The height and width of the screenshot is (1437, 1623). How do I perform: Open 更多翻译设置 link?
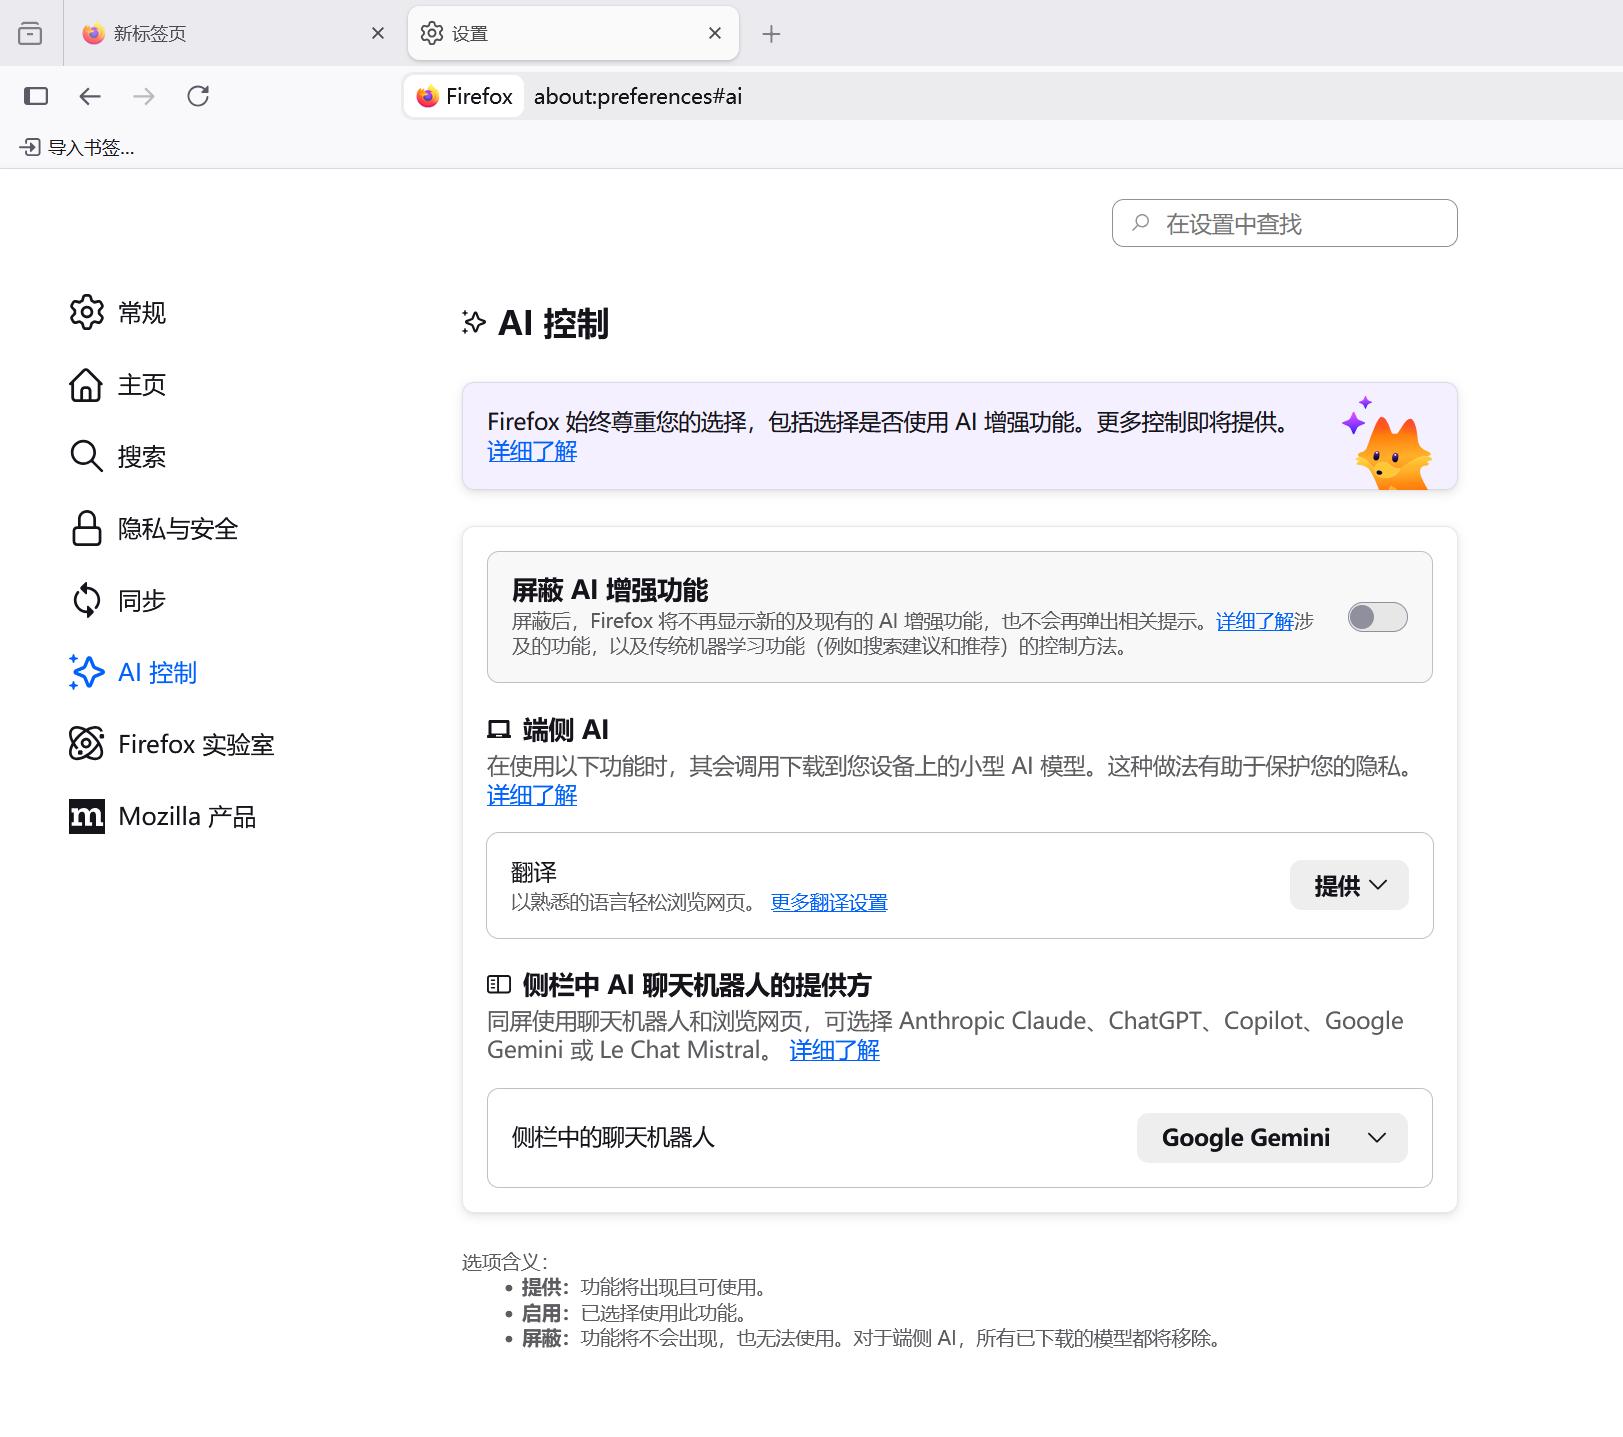[829, 902]
